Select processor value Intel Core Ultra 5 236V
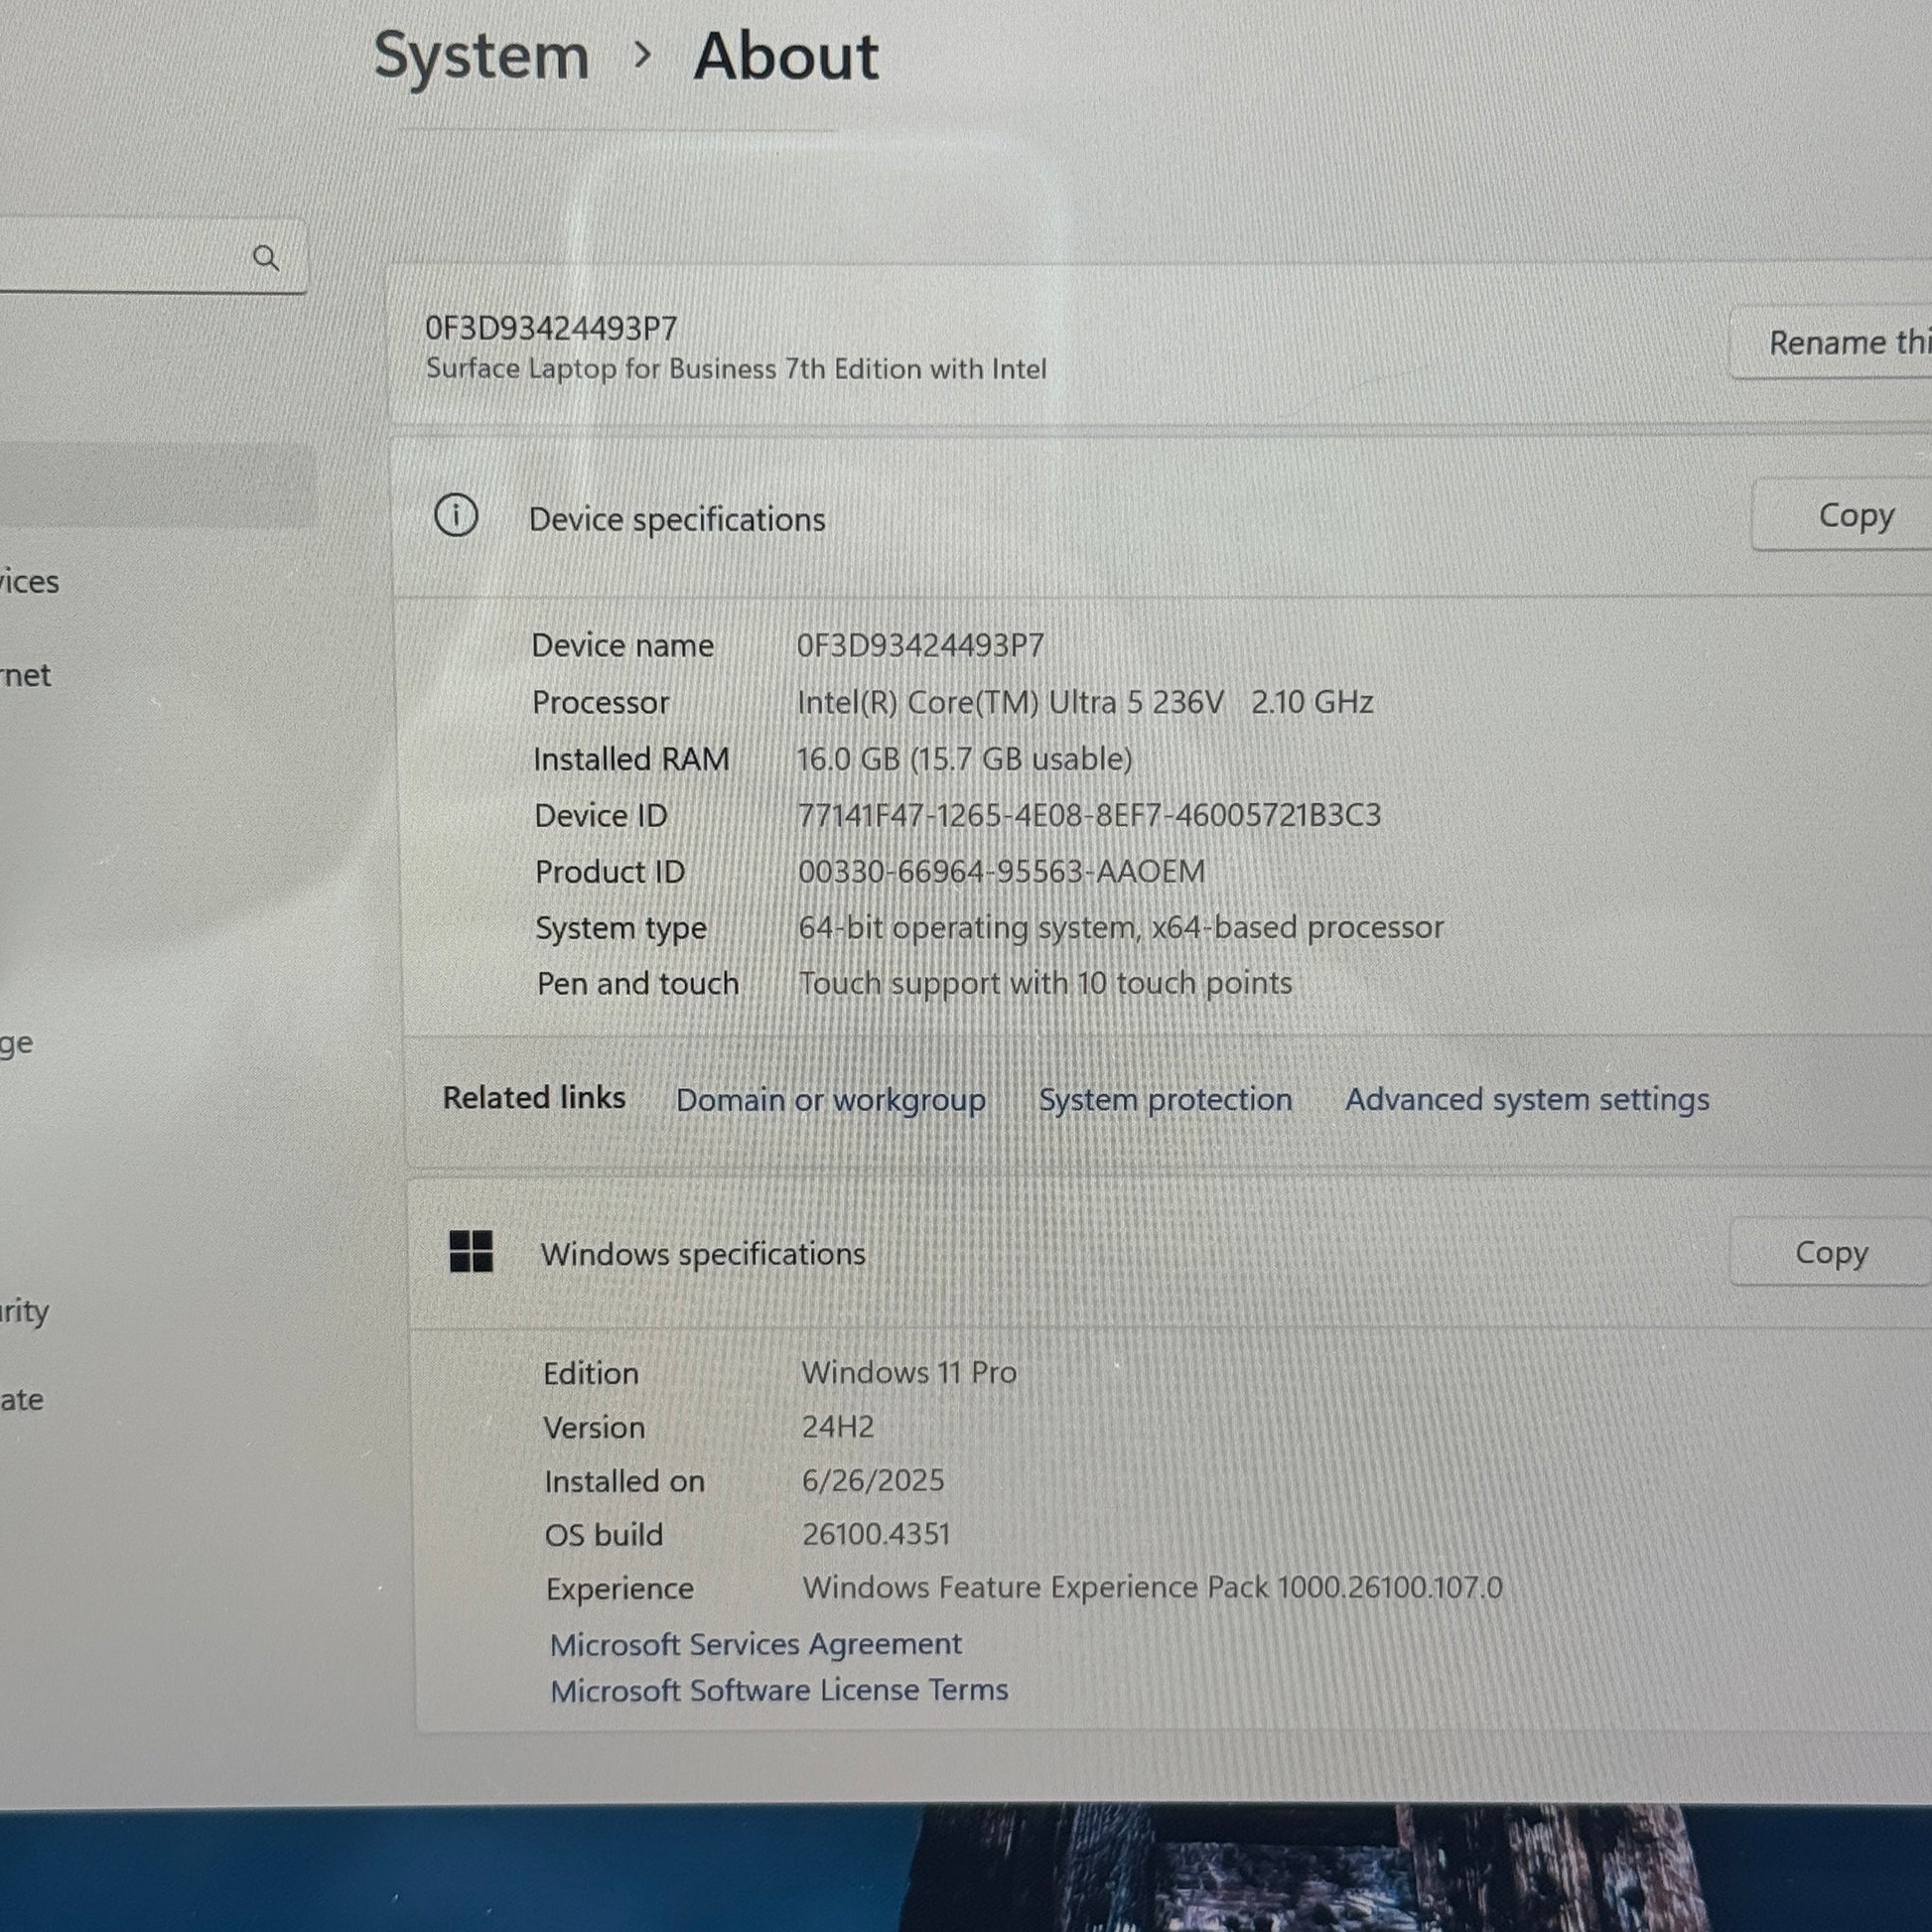The width and height of the screenshot is (1932, 1932). [1085, 702]
